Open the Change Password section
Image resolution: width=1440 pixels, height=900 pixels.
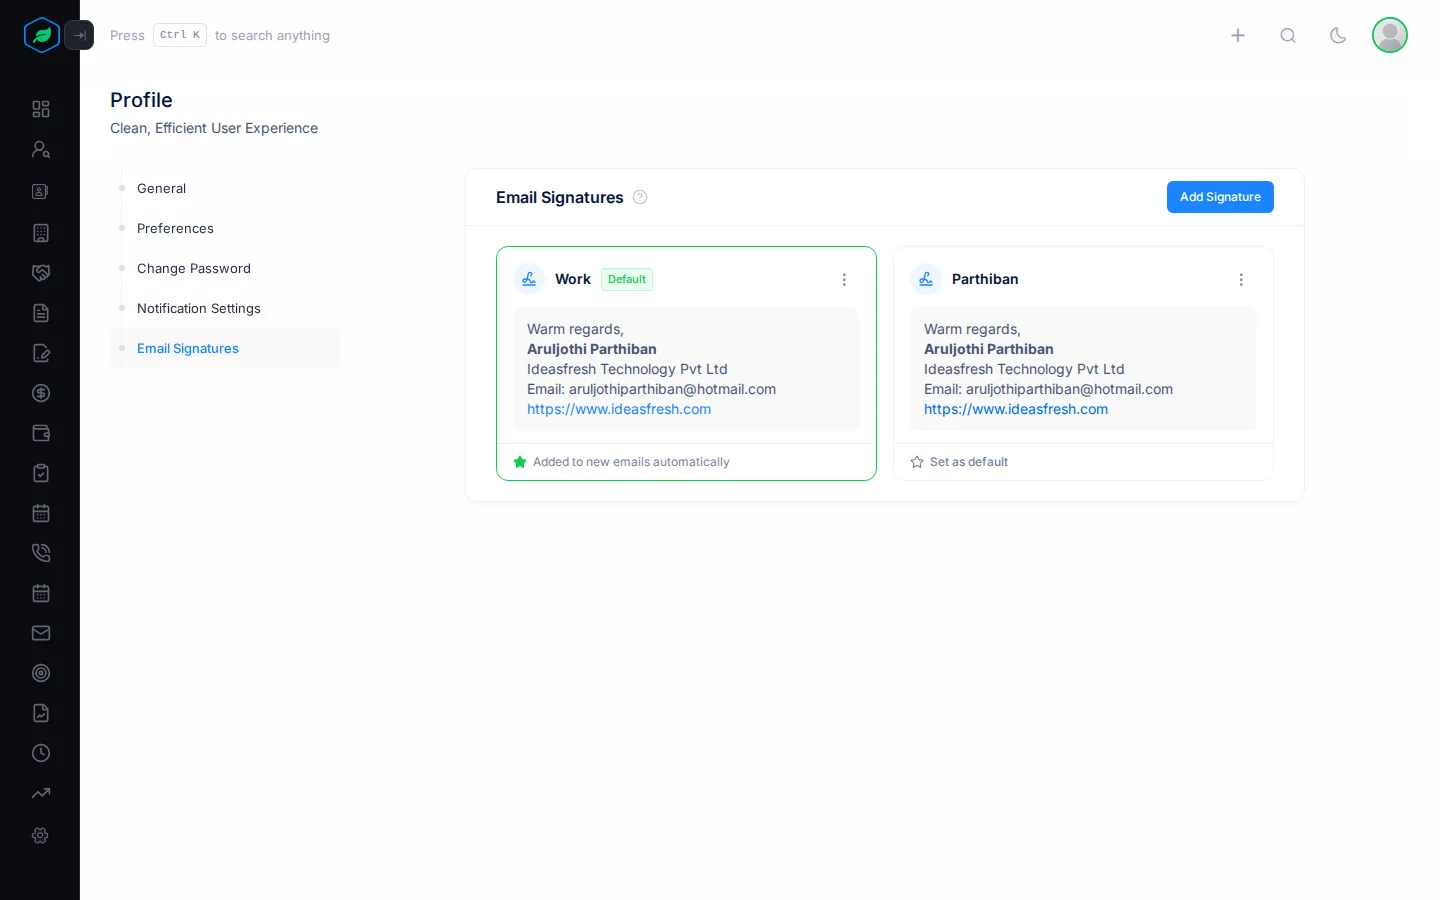[x=225, y=268]
